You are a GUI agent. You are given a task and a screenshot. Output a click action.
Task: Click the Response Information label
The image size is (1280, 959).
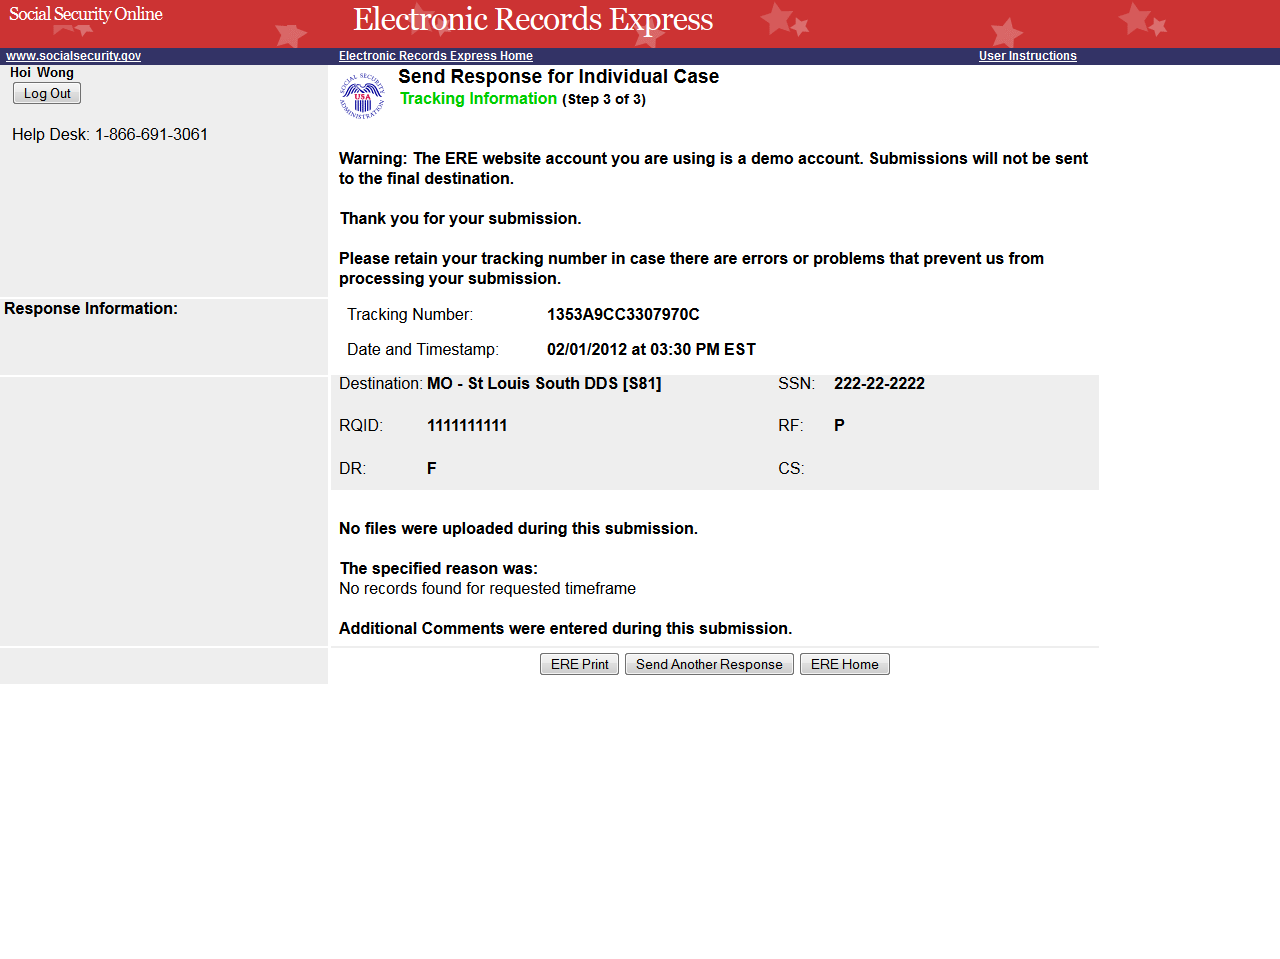[x=91, y=308]
